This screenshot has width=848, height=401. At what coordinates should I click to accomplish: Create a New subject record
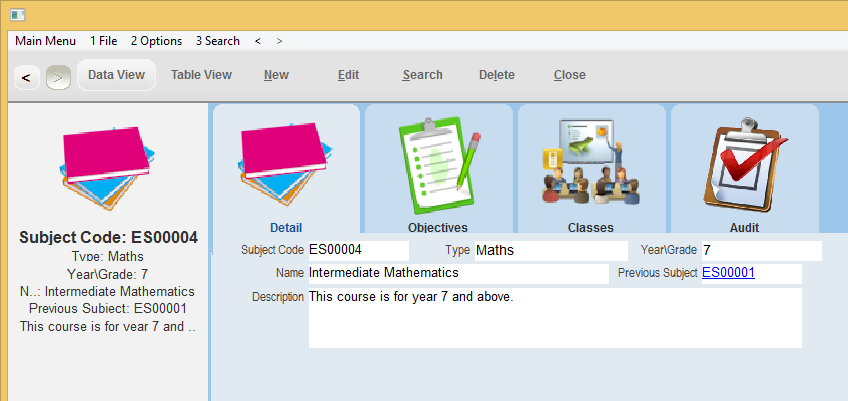[276, 75]
